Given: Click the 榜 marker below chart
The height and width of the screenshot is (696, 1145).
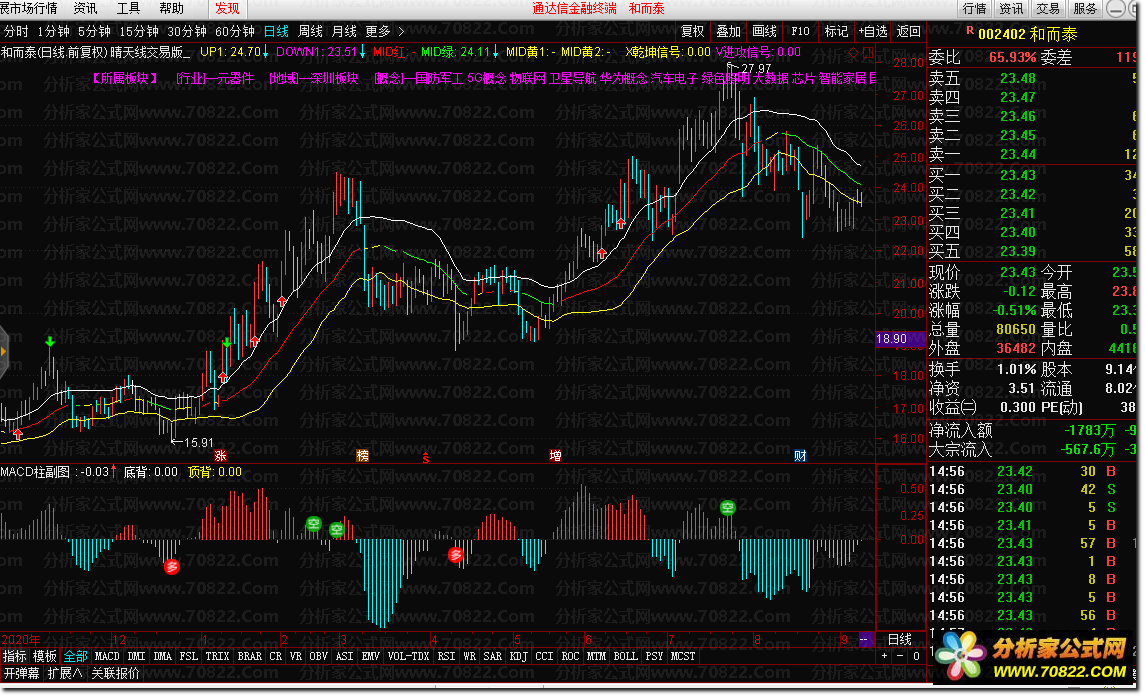Looking at the screenshot, I should [x=362, y=456].
